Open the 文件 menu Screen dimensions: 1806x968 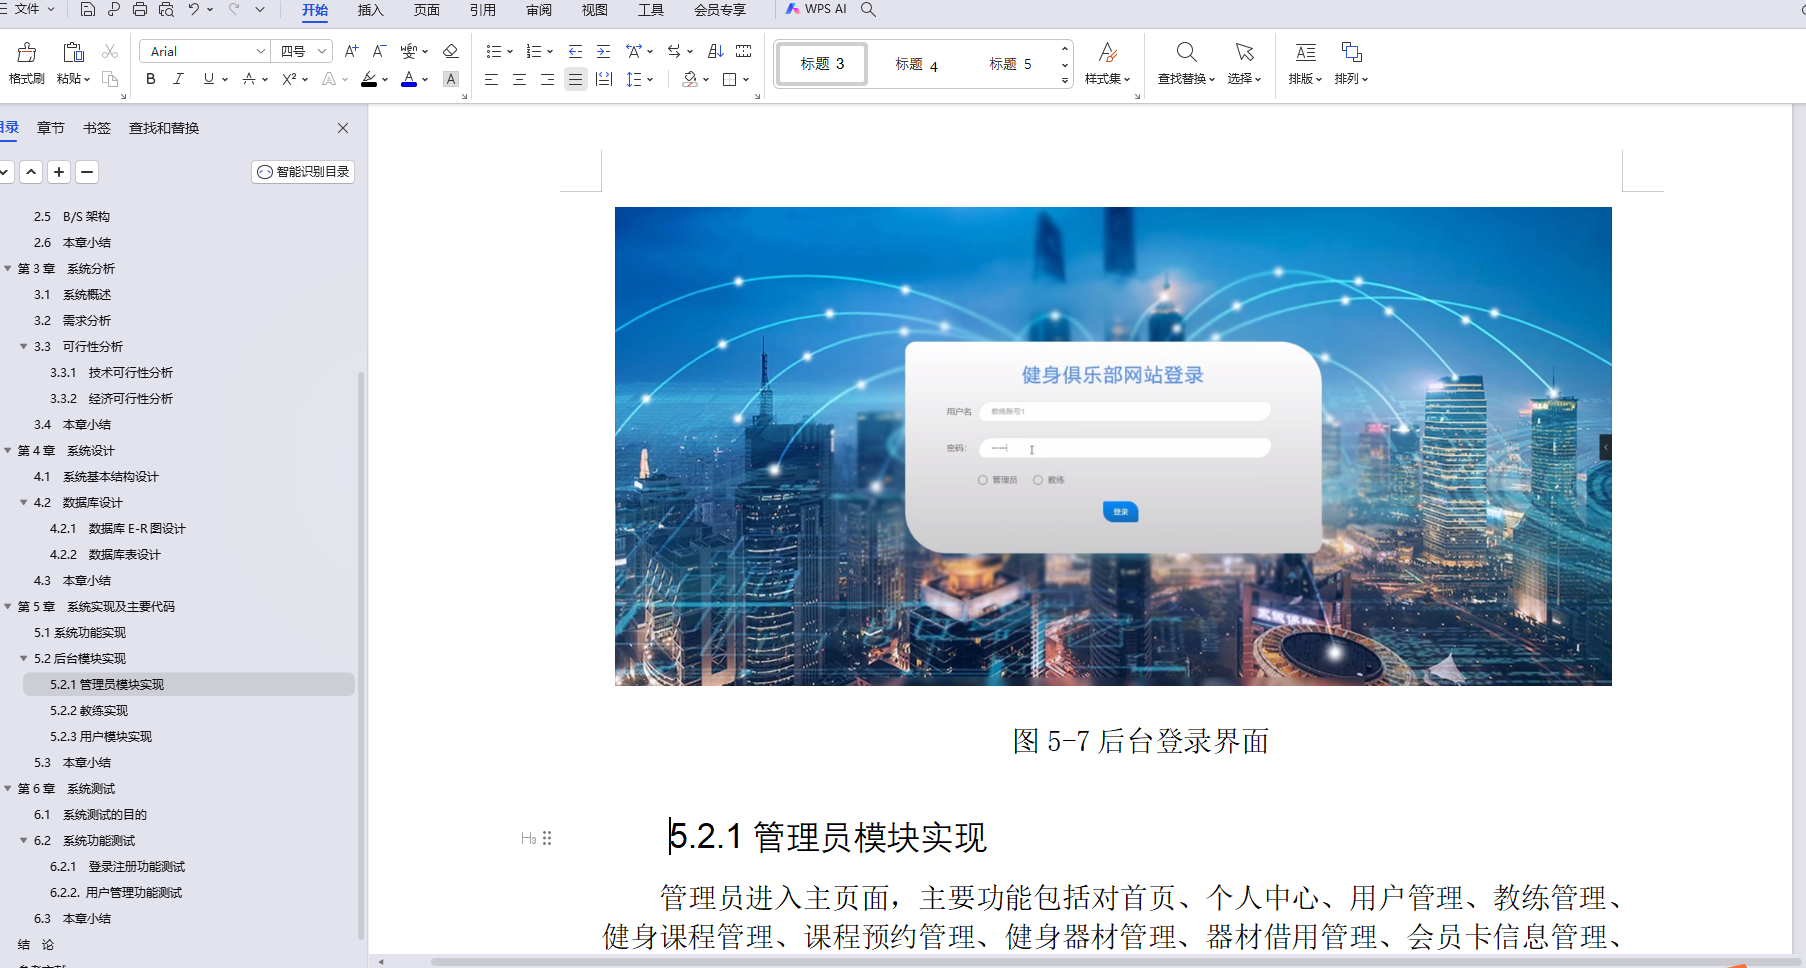coord(28,9)
